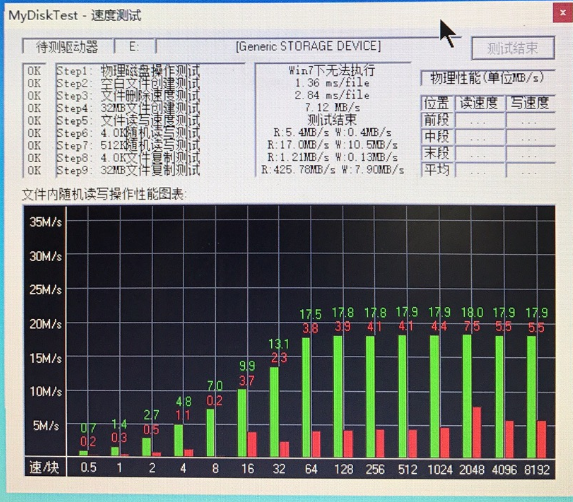The width and height of the screenshot is (573, 502).
Task: Click the 平均 row label
Action: tap(437, 170)
